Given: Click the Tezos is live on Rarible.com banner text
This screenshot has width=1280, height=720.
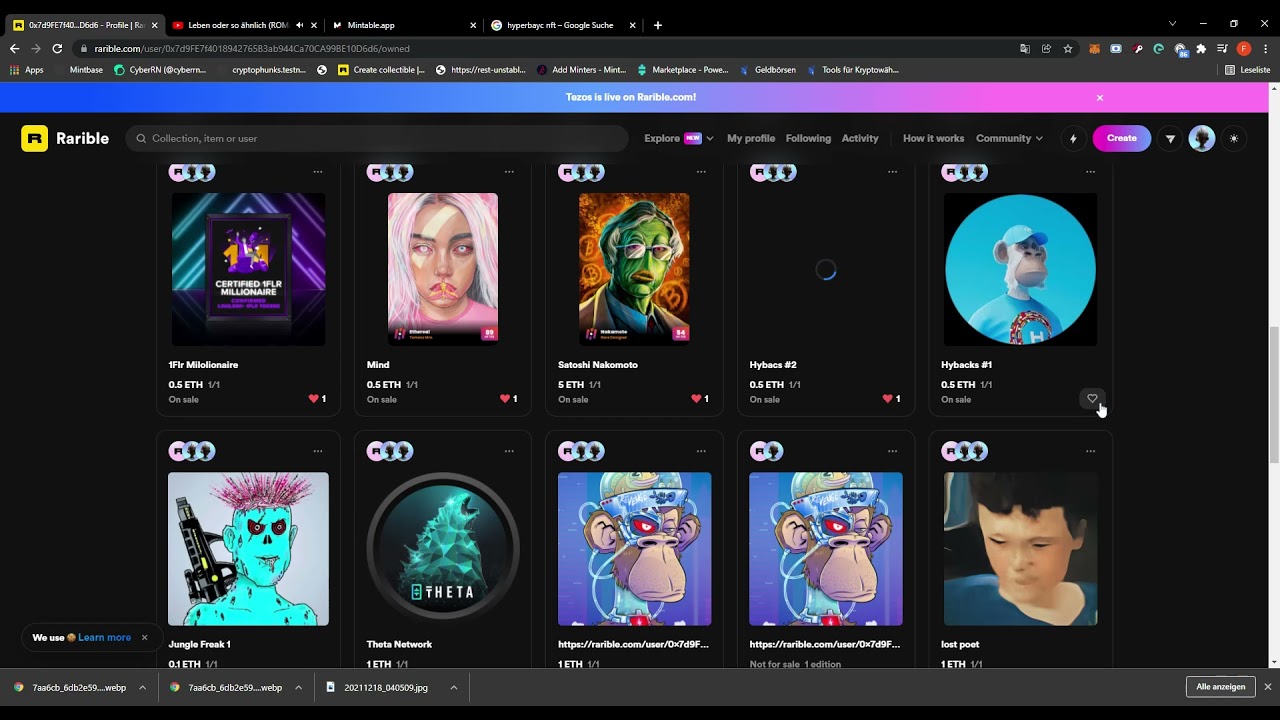Looking at the screenshot, I should coord(631,97).
